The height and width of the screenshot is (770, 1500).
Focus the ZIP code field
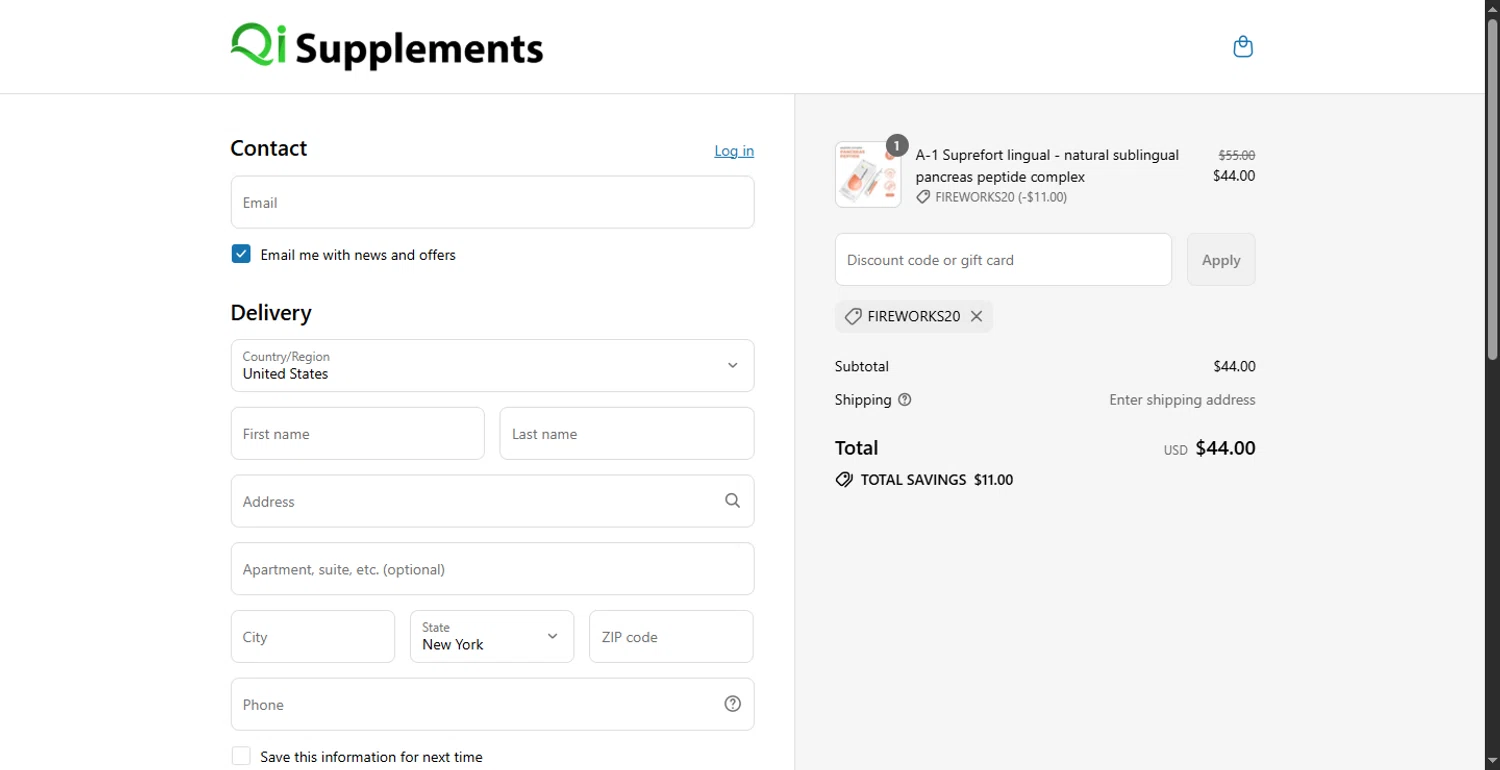click(671, 636)
